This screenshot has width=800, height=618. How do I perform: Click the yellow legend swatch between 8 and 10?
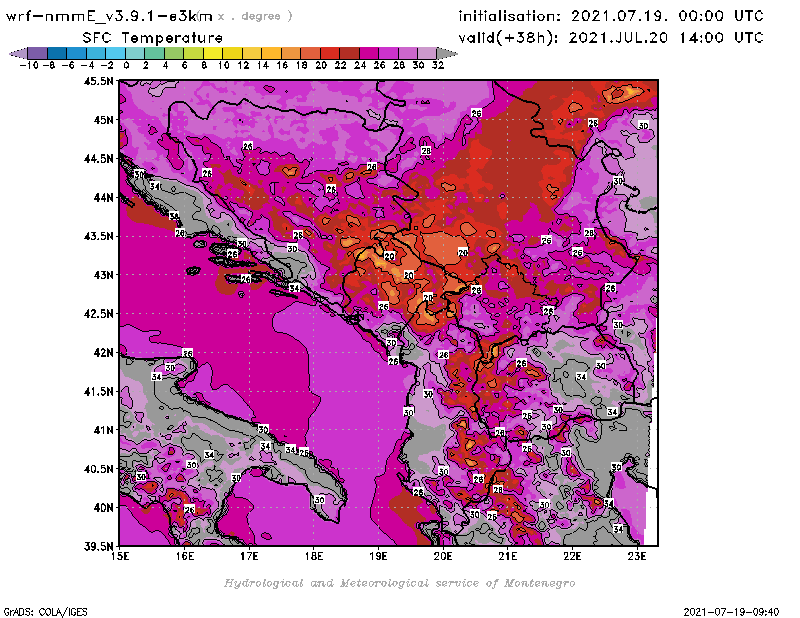point(213,53)
